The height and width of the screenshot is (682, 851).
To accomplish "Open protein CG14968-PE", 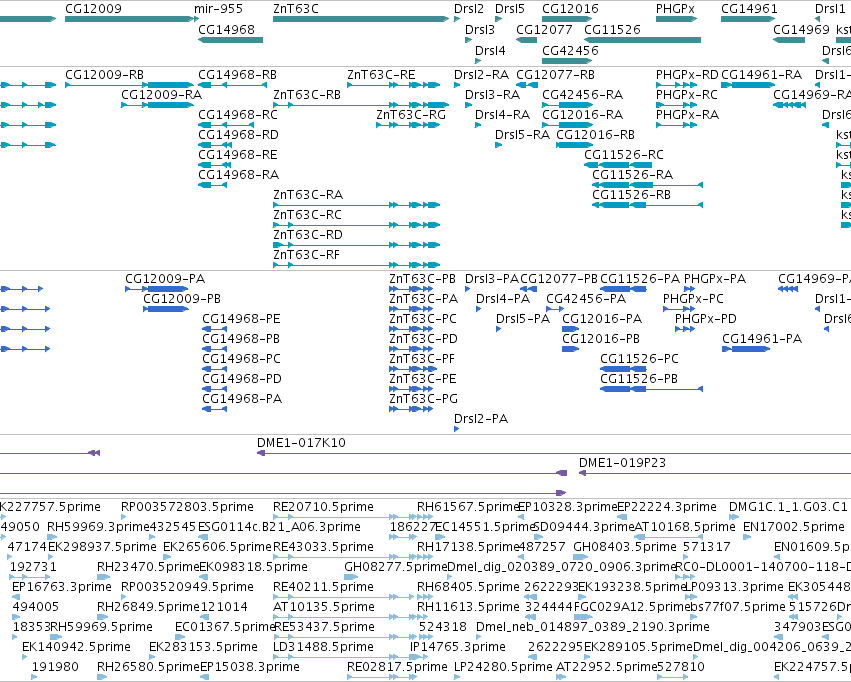I will (241, 319).
